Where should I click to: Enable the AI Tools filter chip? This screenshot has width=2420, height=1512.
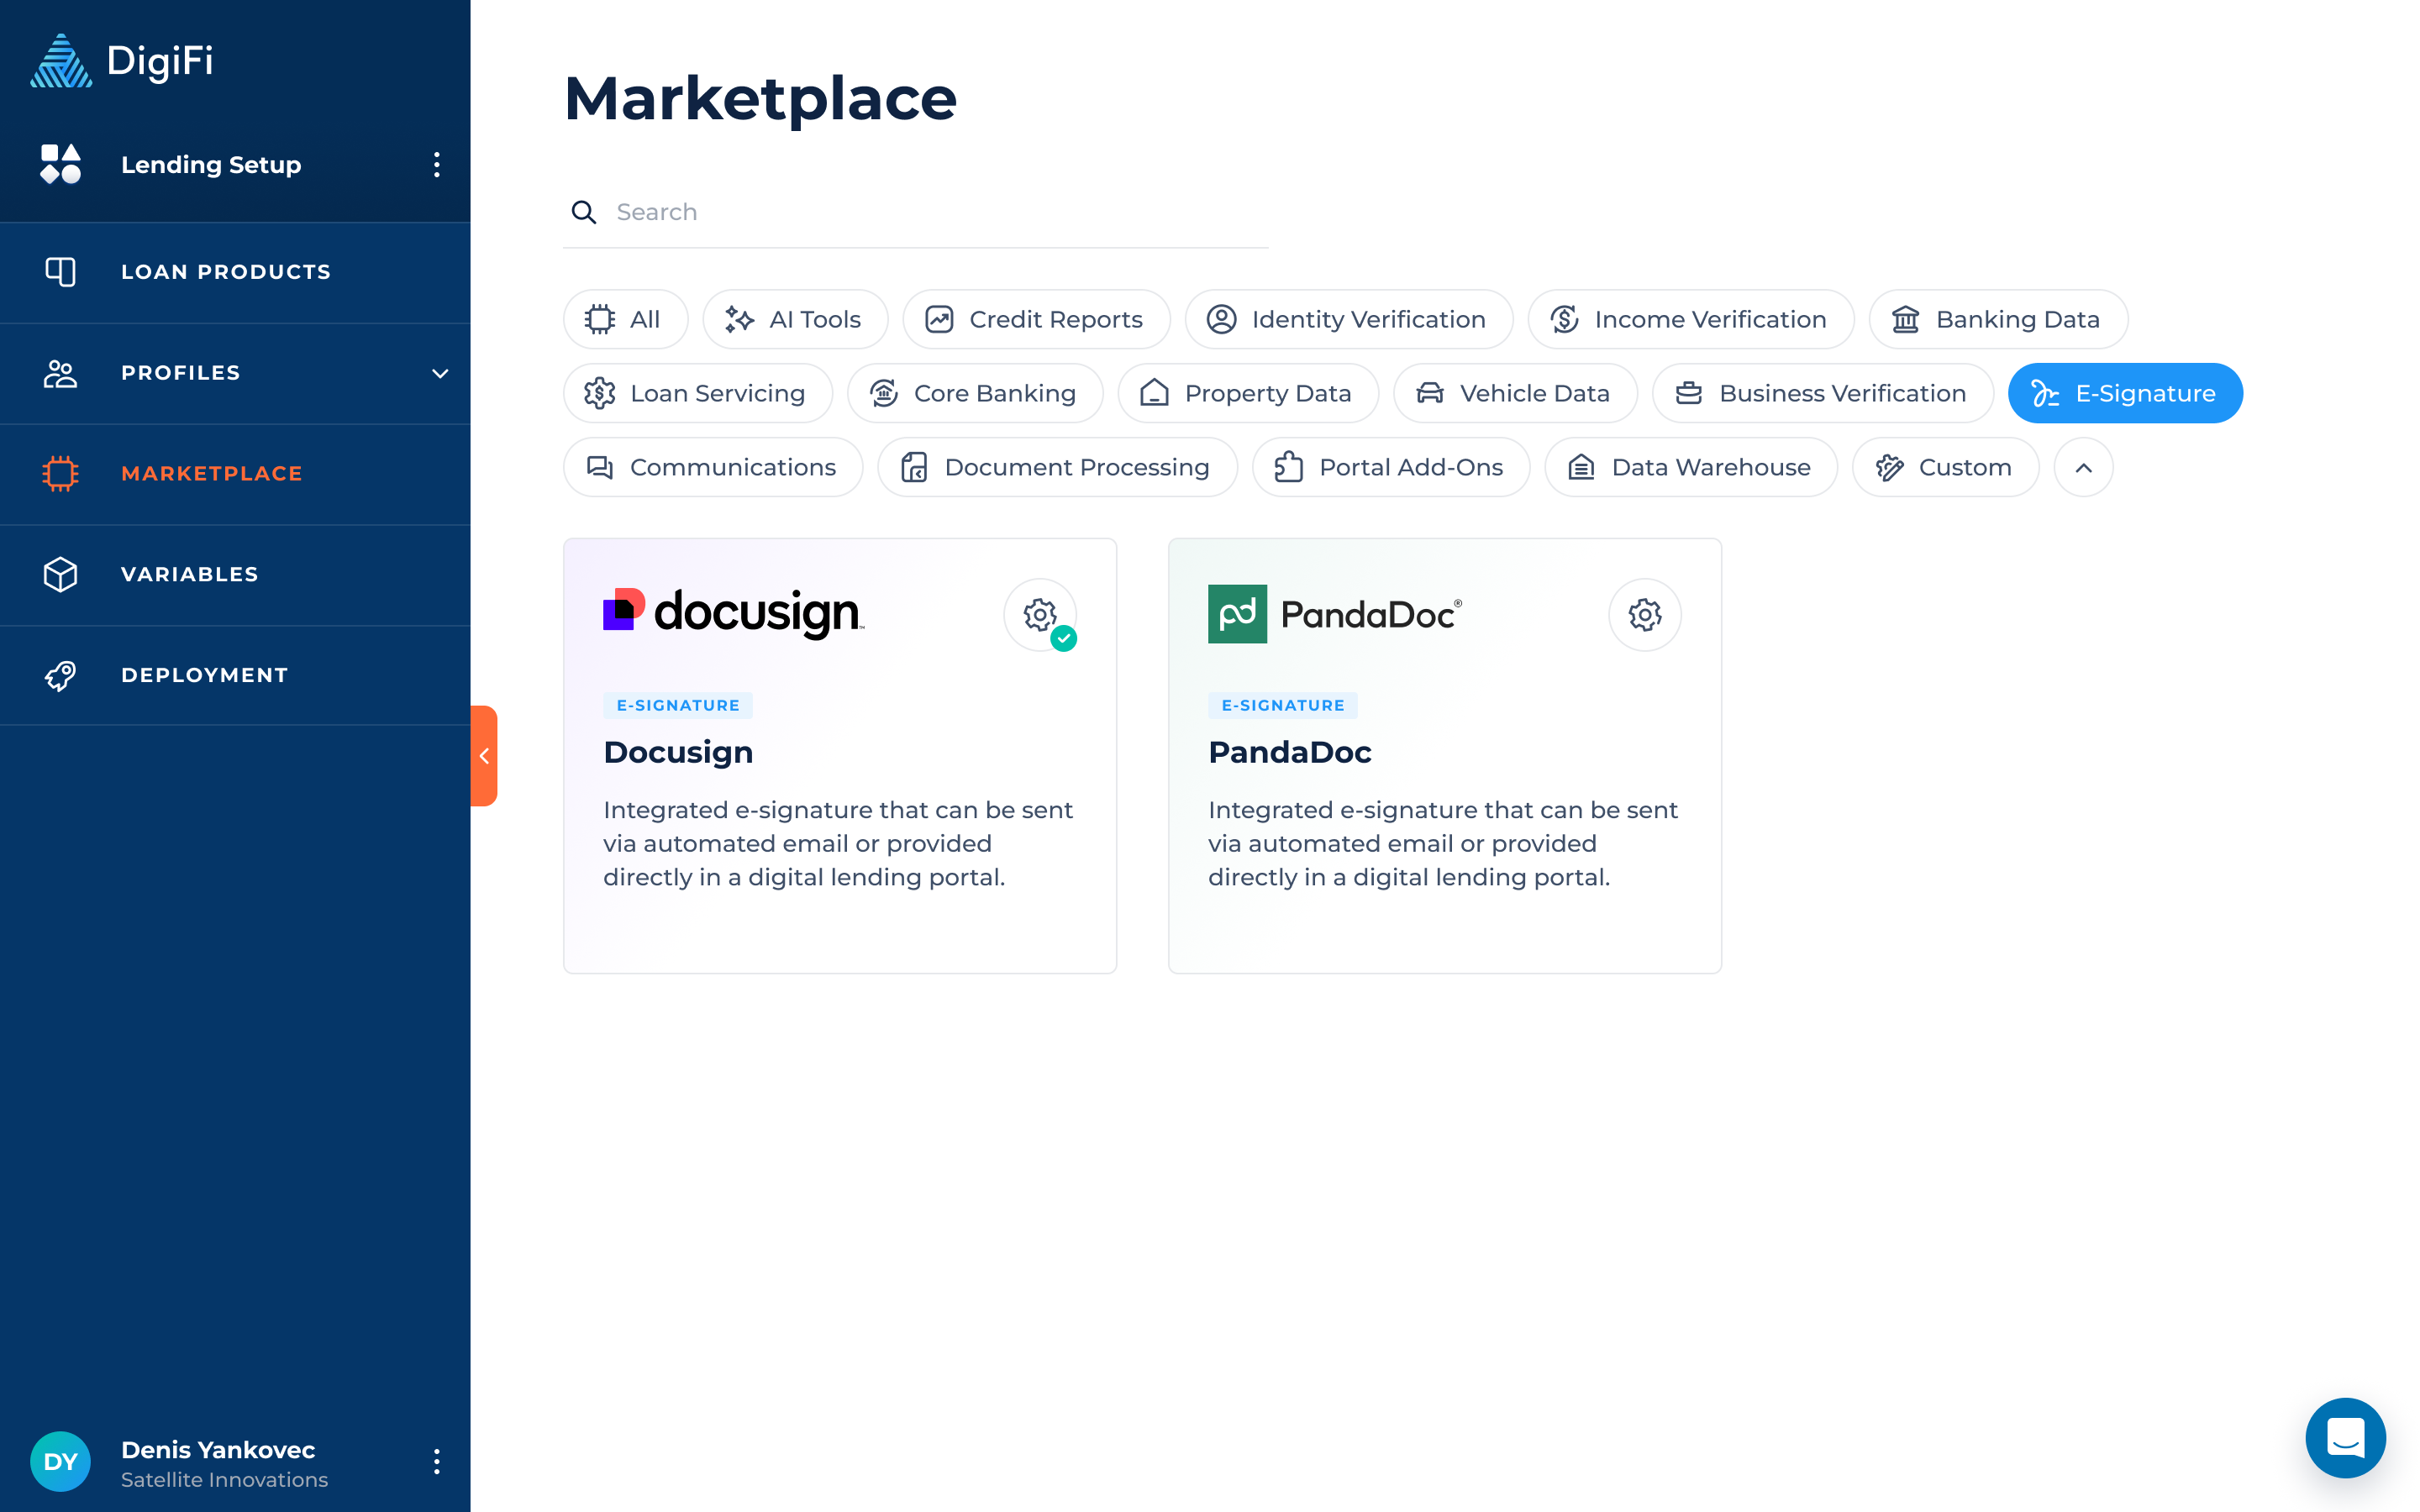[795, 319]
